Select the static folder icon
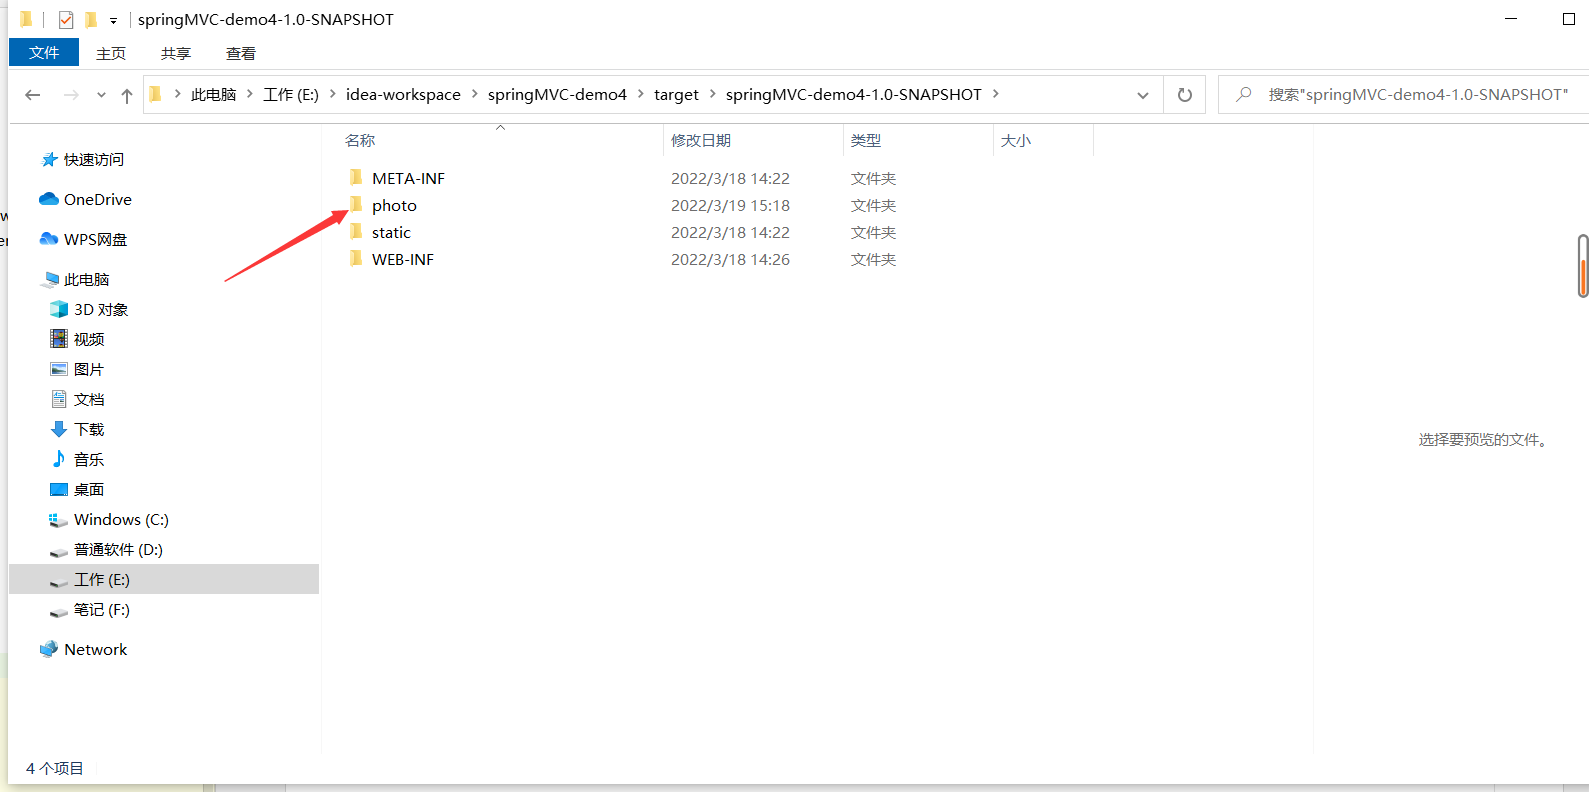This screenshot has width=1589, height=792. point(356,232)
